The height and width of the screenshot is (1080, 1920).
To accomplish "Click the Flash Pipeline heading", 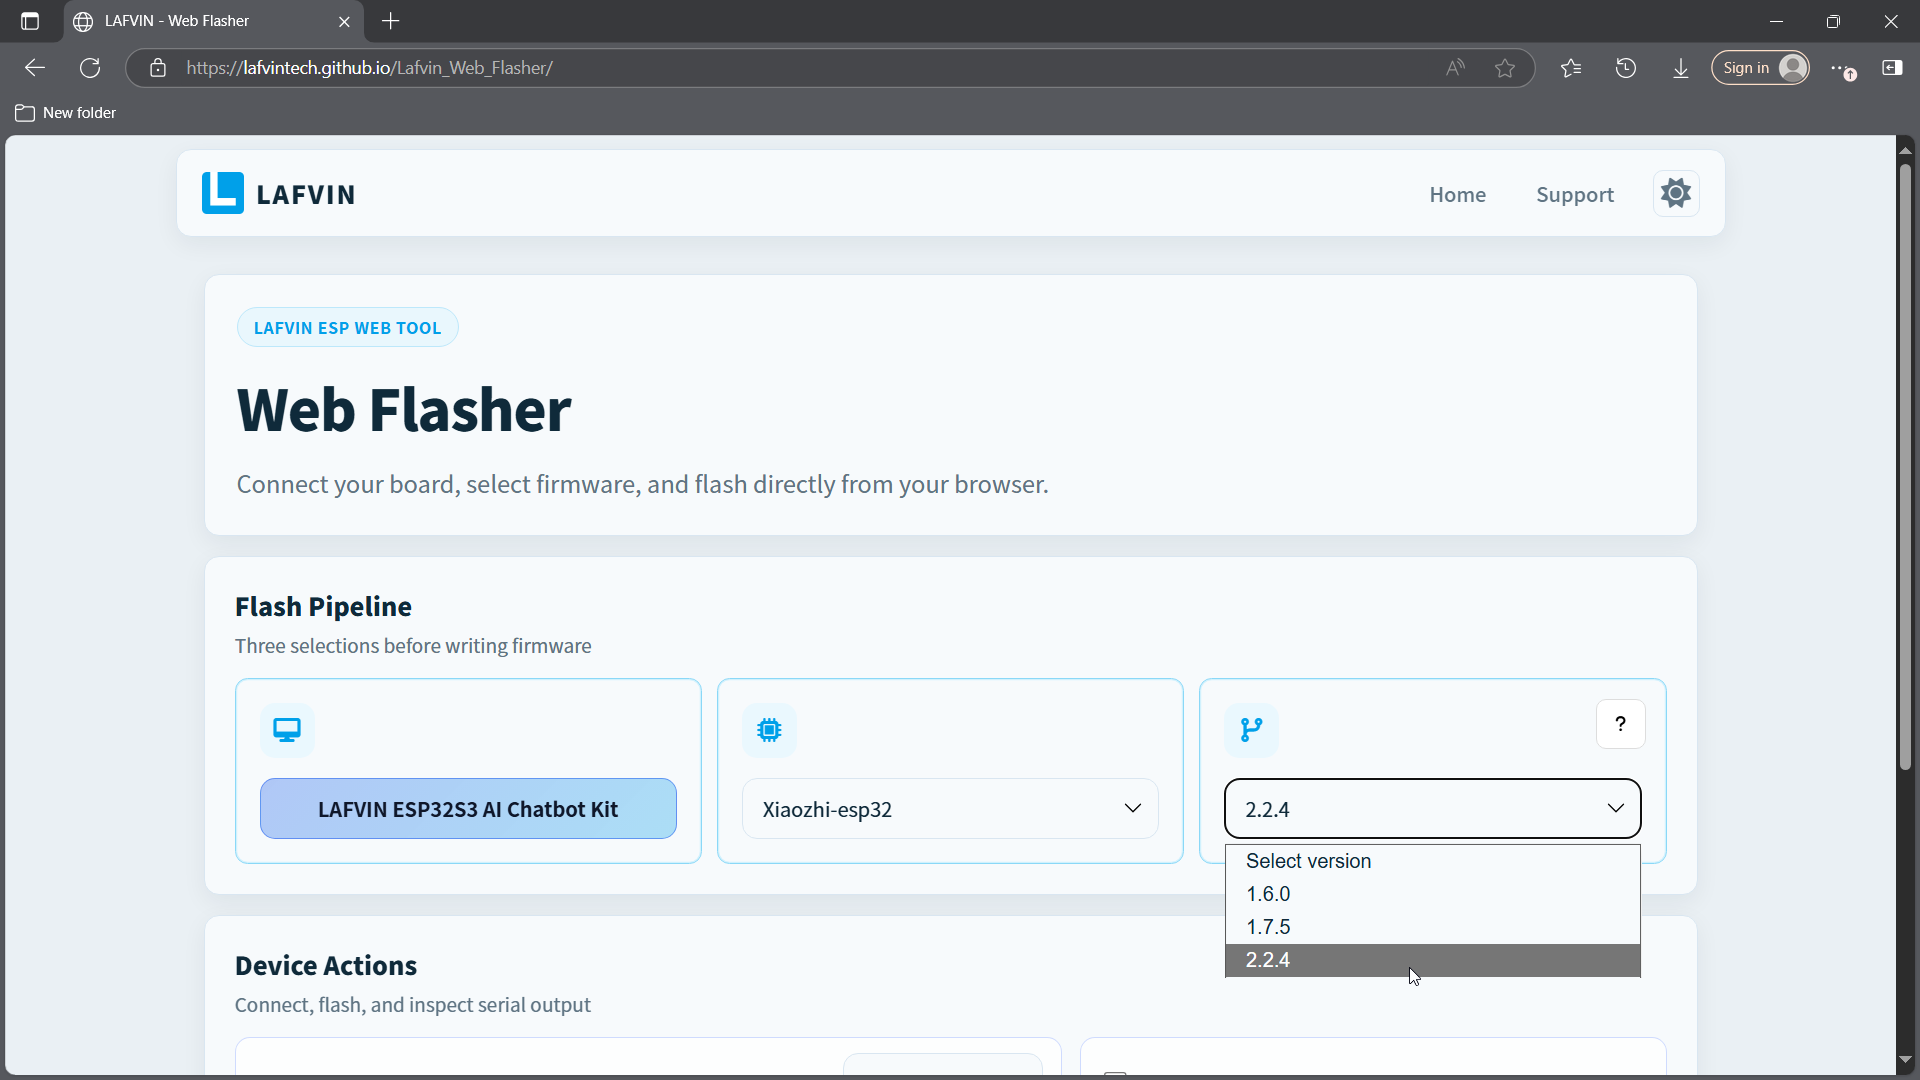I will (x=323, y=607).
